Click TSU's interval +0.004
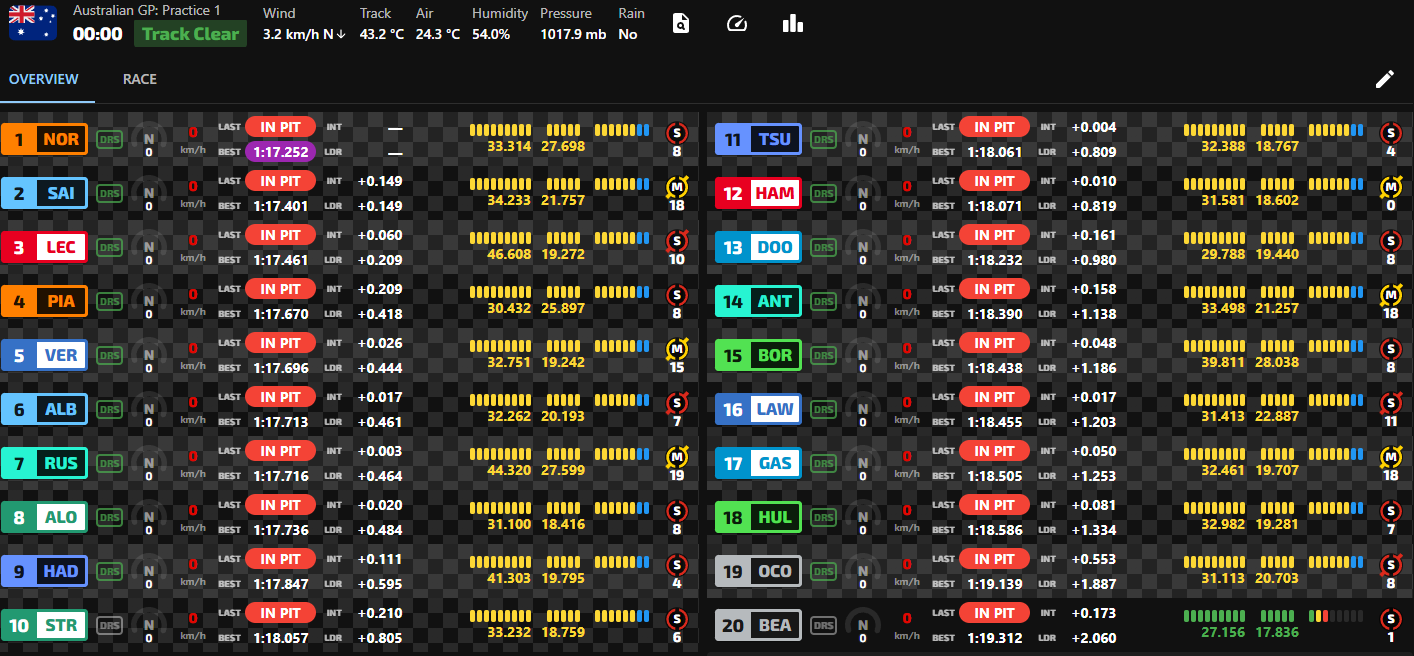Image resolution: width=1414 pixels, height=656 pixels. [1094, 127]
